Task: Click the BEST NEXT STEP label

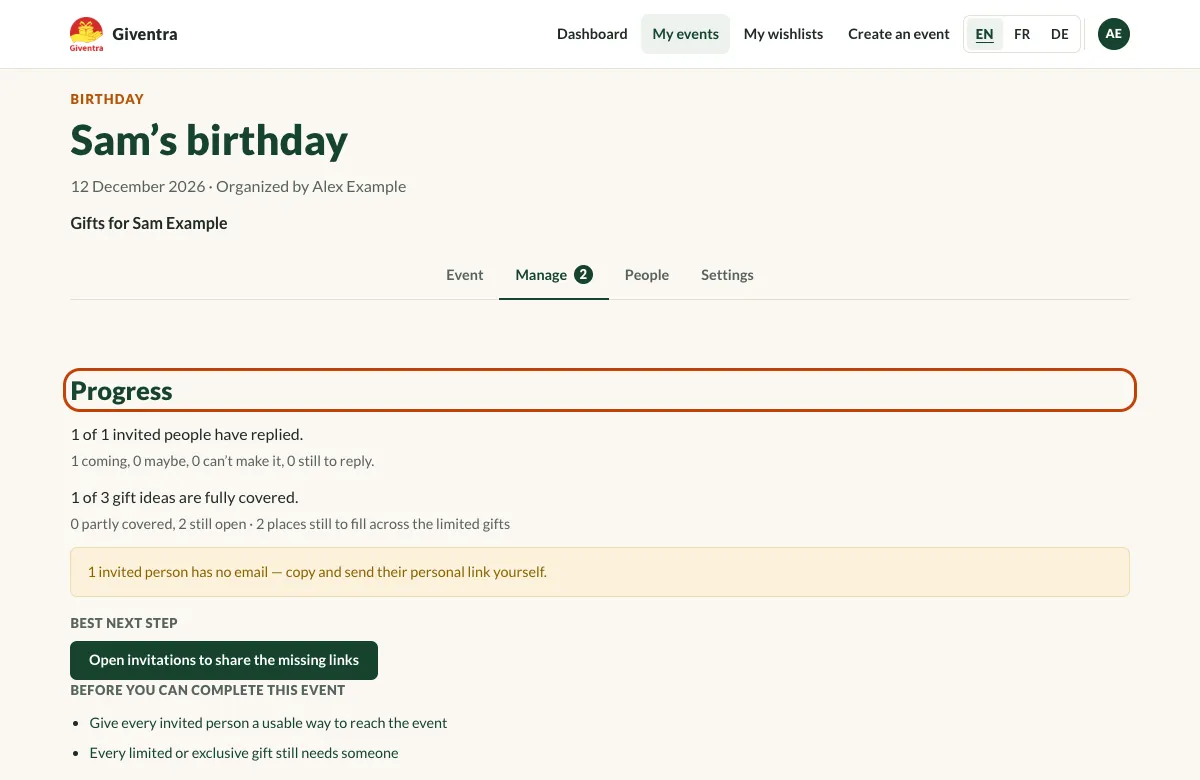Action: coord(124,623)
